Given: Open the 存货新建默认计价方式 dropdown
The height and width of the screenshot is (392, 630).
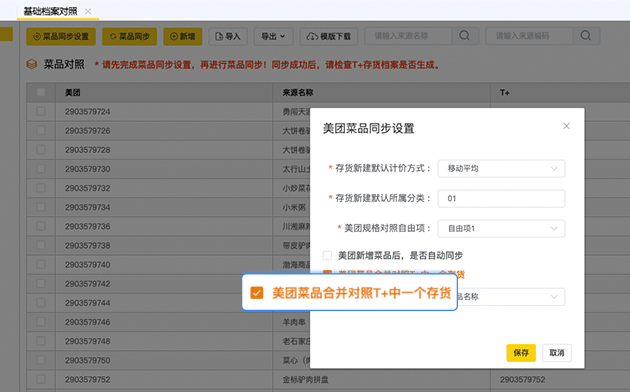Looking at the screenshot, I should click(501, 169).
